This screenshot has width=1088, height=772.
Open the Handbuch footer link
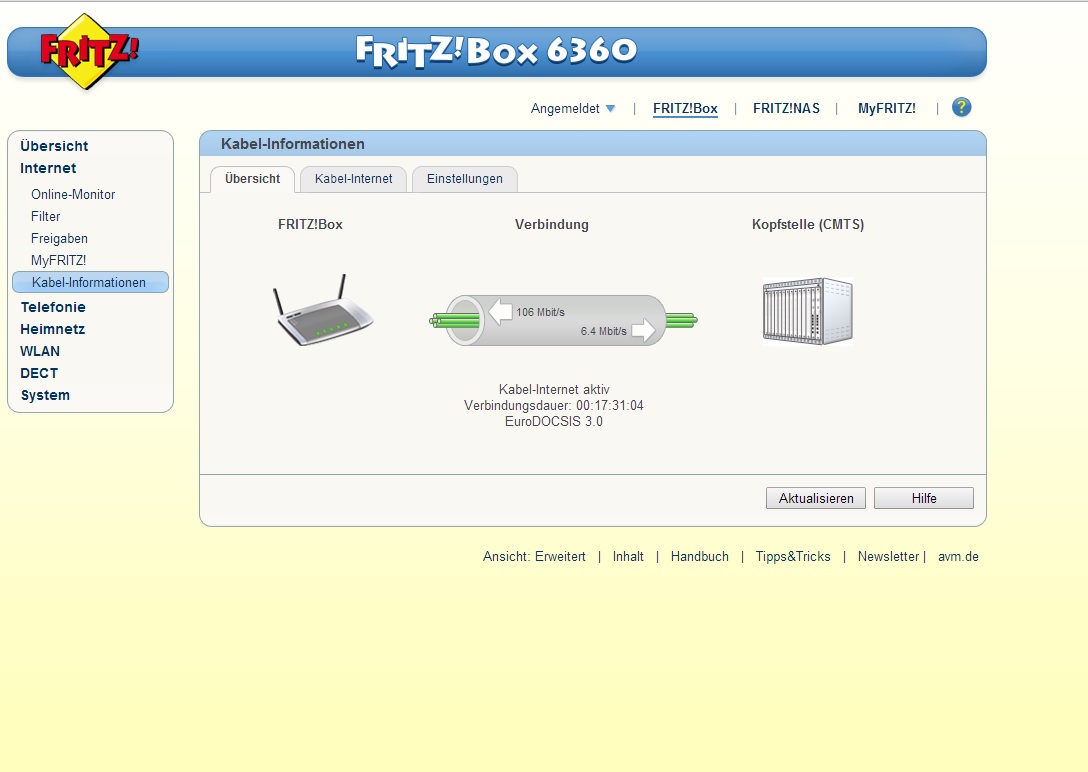[699, 556]
